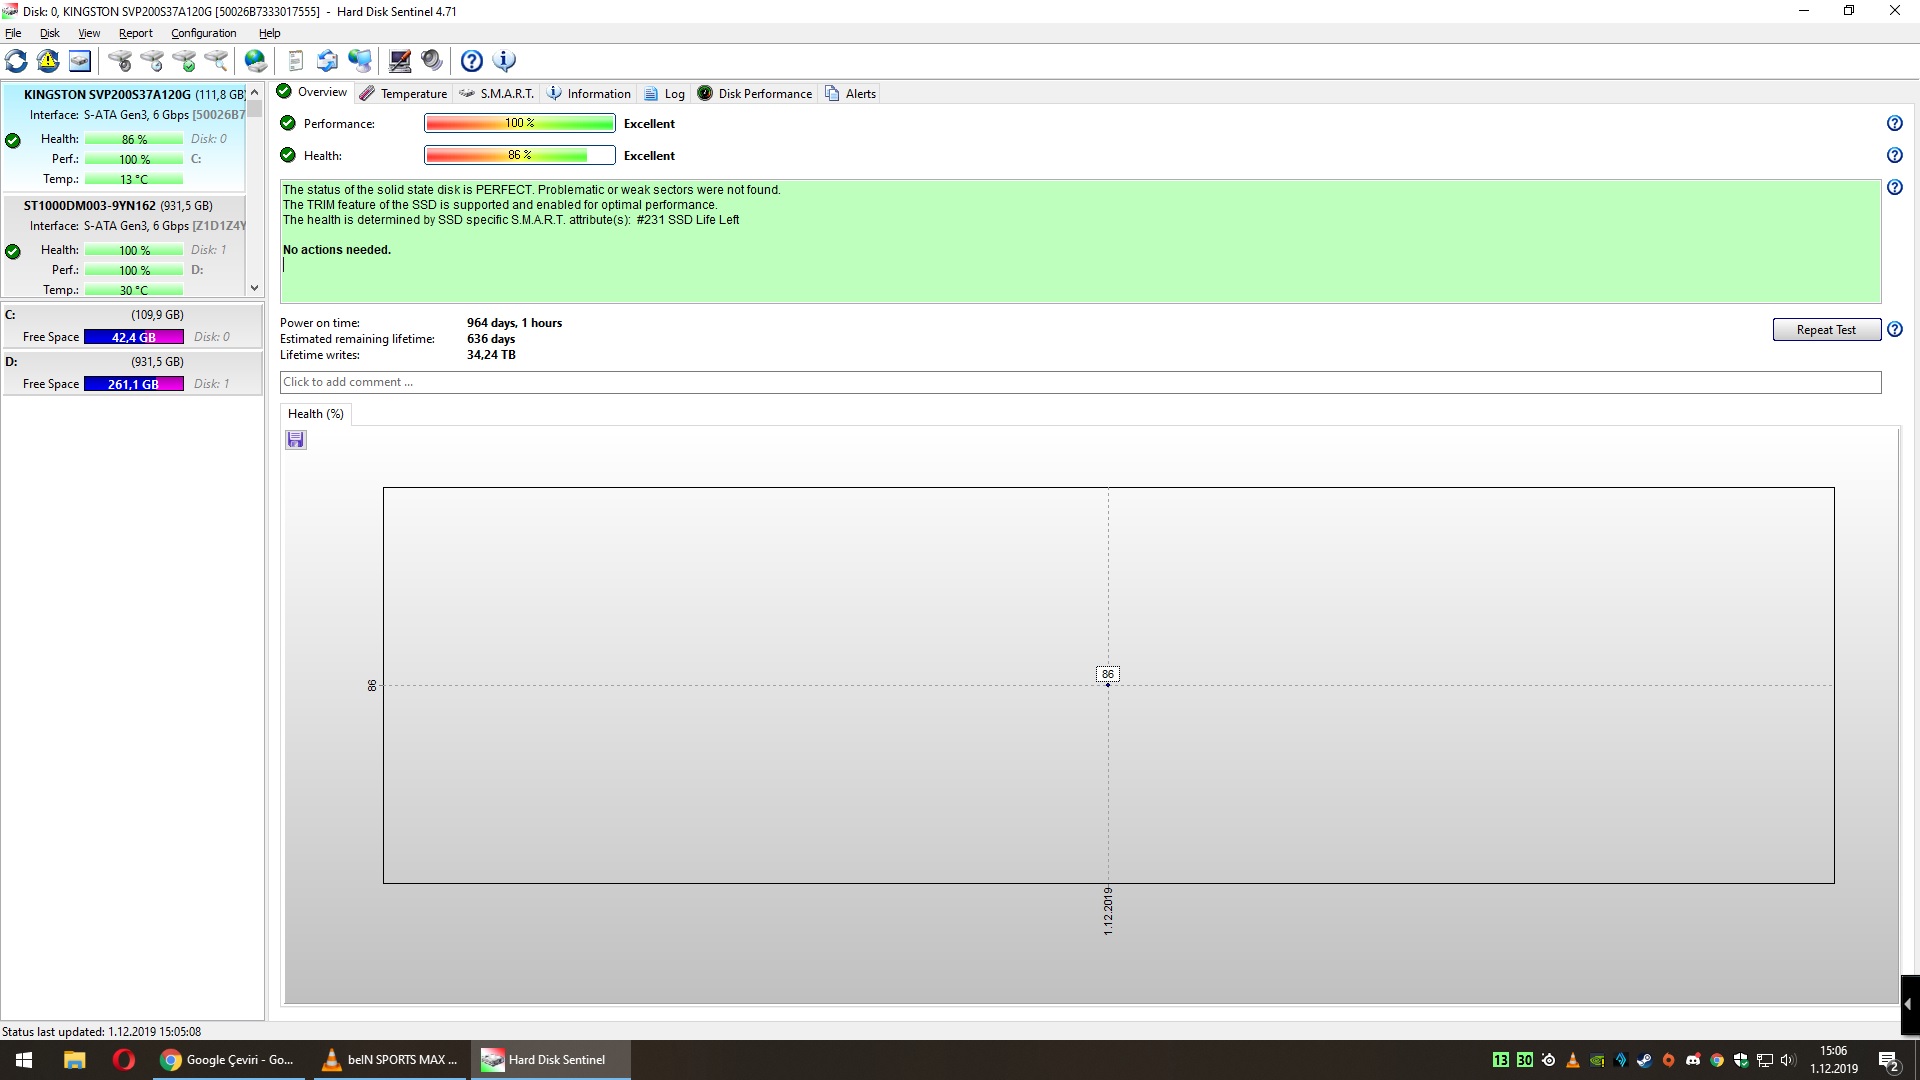The width and height of the screenshot is (1920, 1080).
Task: Click the e-mail send toolbar icon
Action: (x=327, y=61)
